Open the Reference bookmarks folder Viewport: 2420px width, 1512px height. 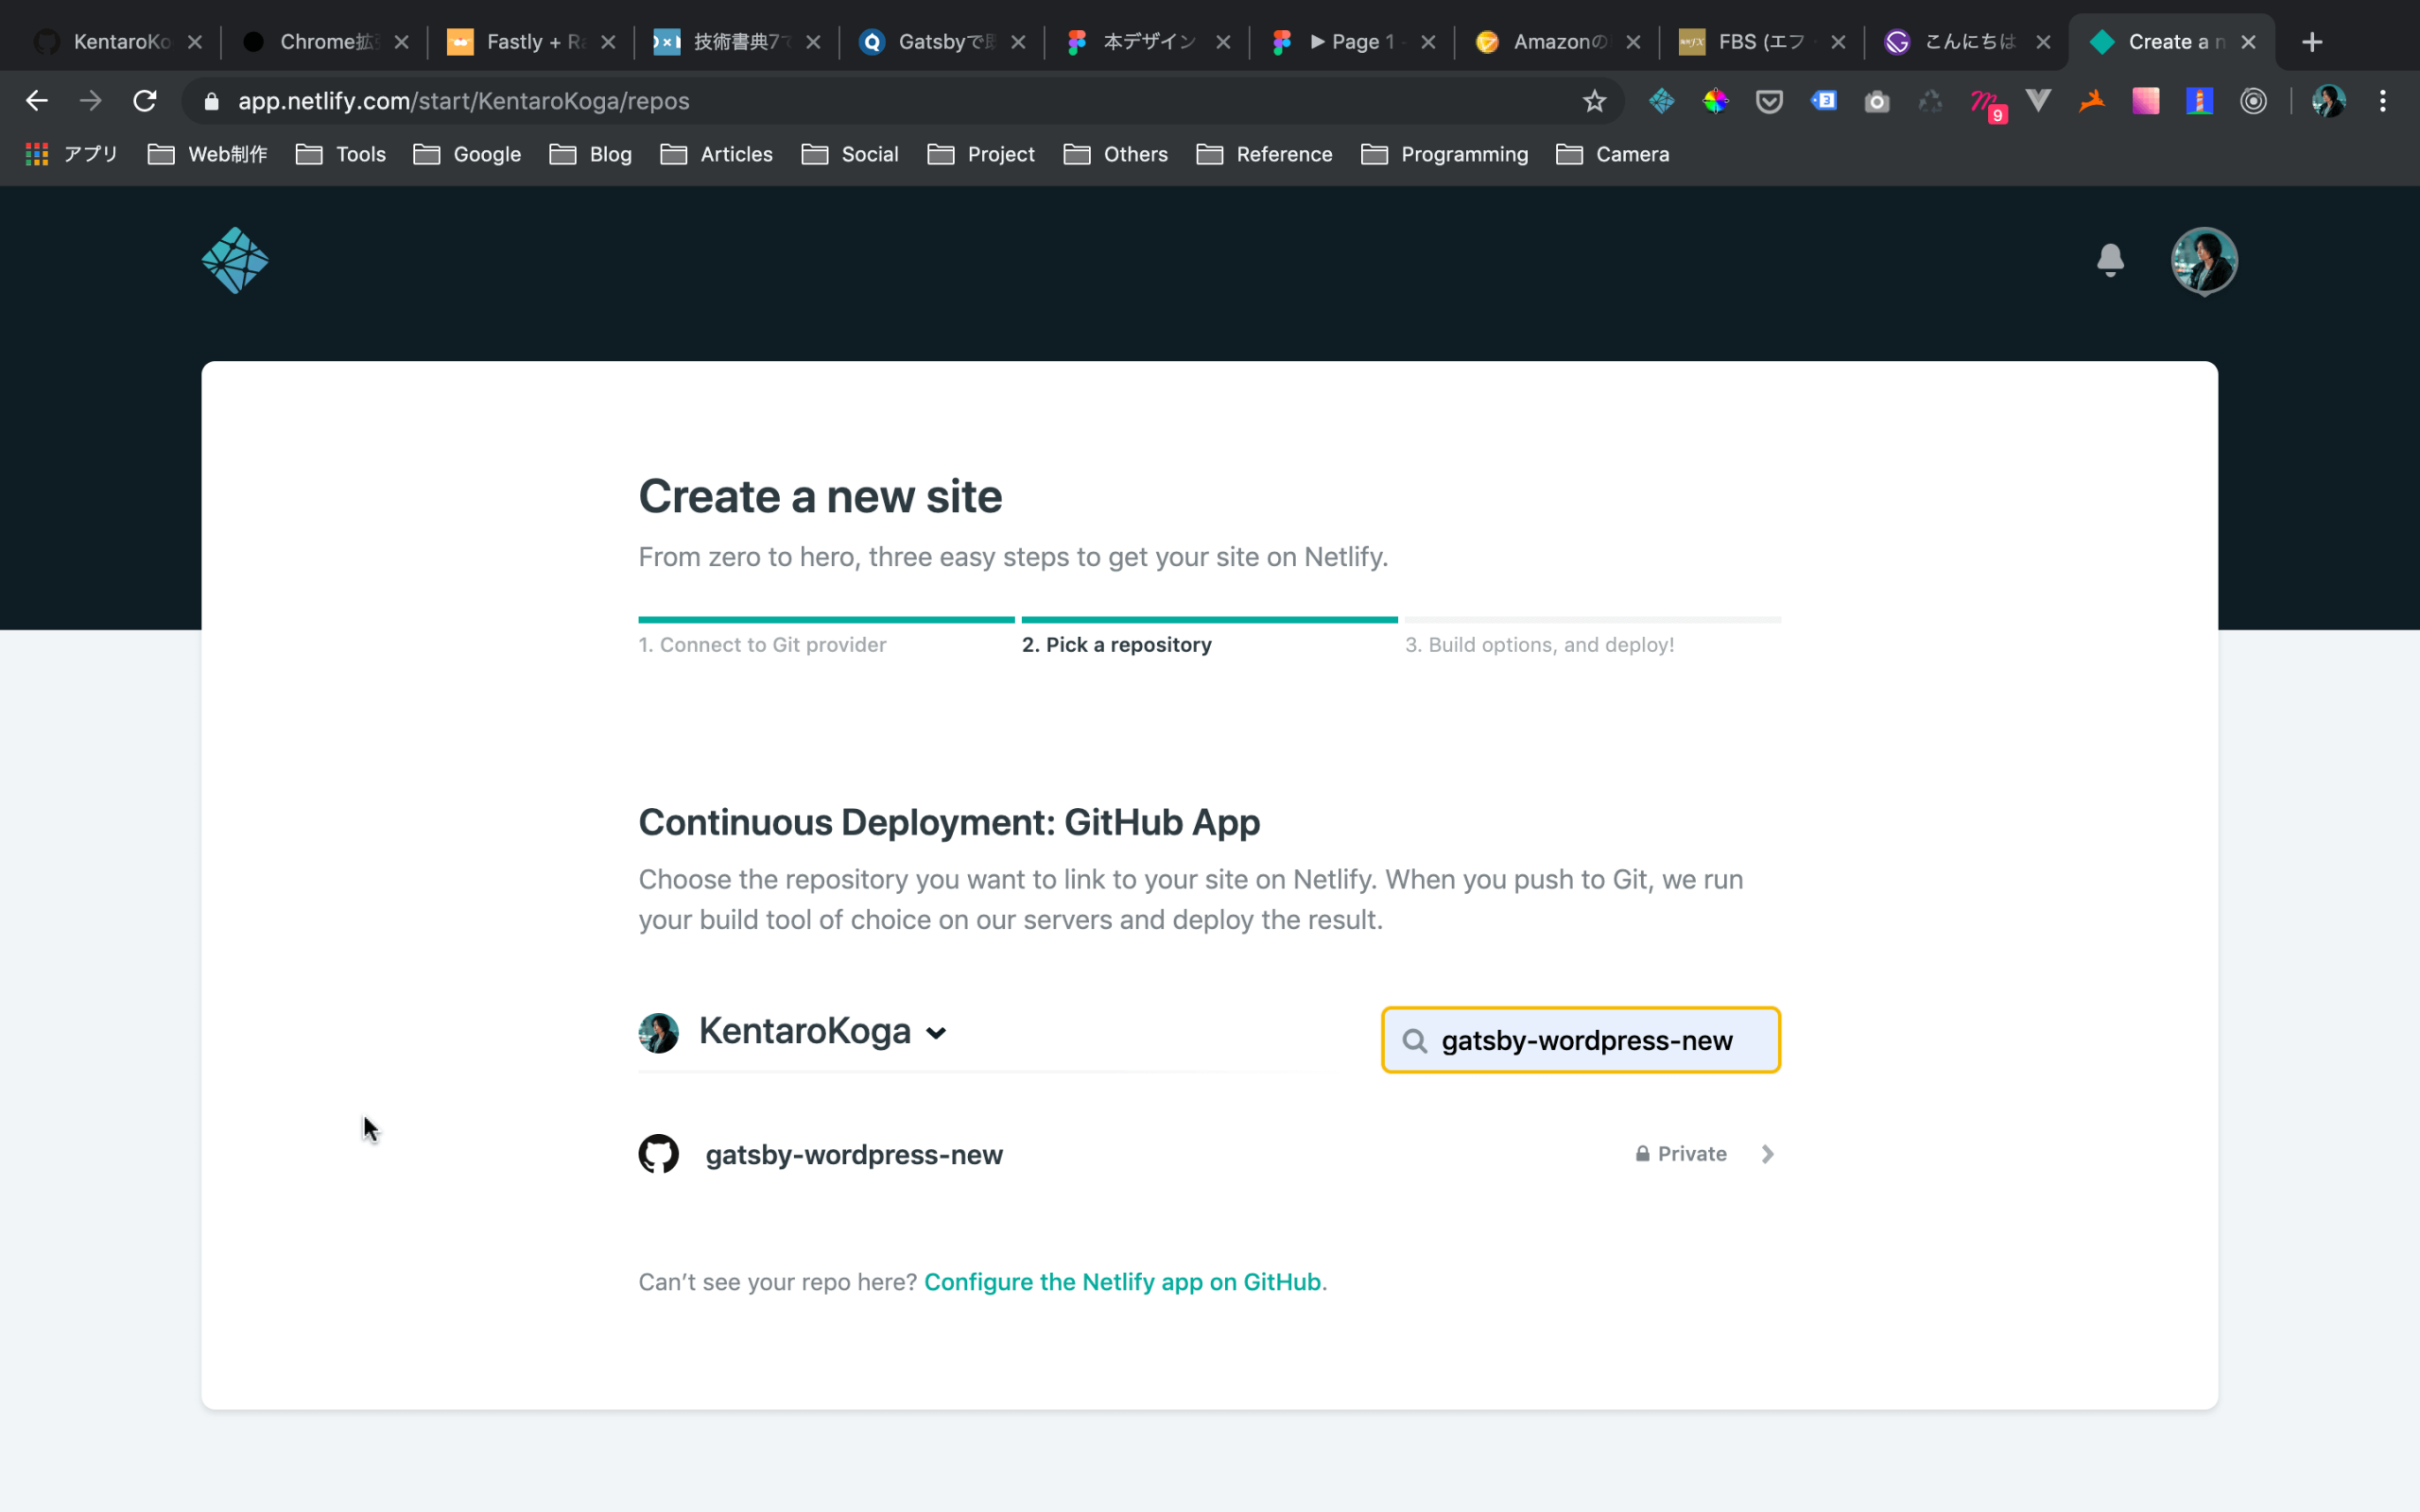pos(1264,154)
